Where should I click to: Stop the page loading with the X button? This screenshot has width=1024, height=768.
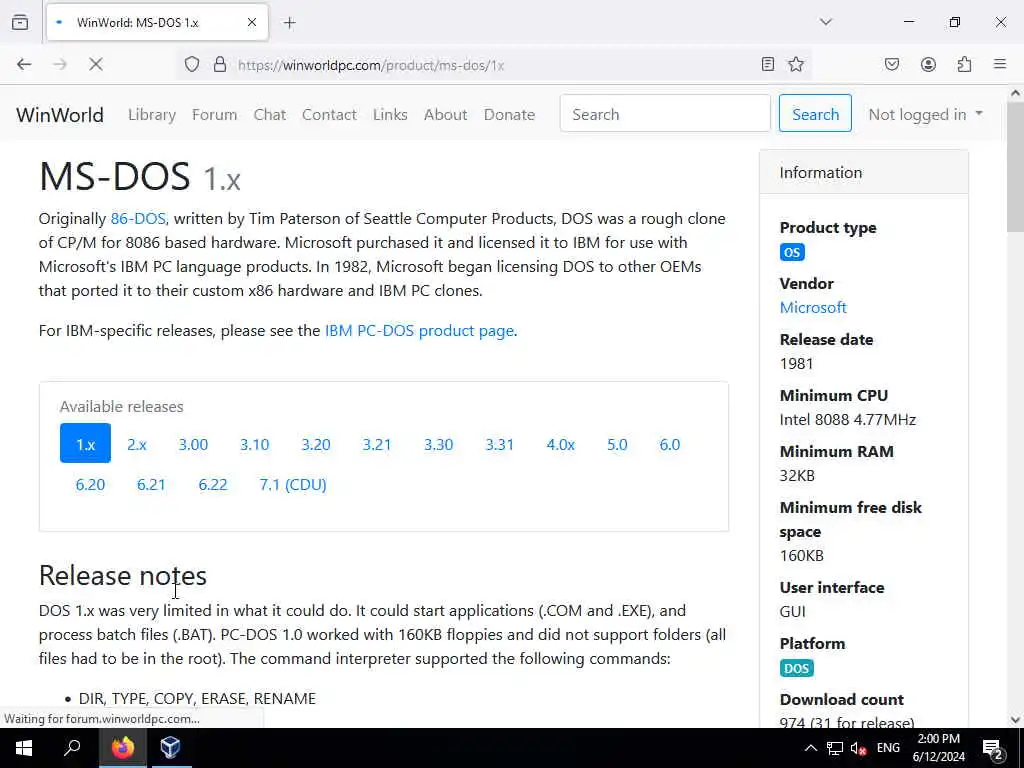(x=96, y=64)
